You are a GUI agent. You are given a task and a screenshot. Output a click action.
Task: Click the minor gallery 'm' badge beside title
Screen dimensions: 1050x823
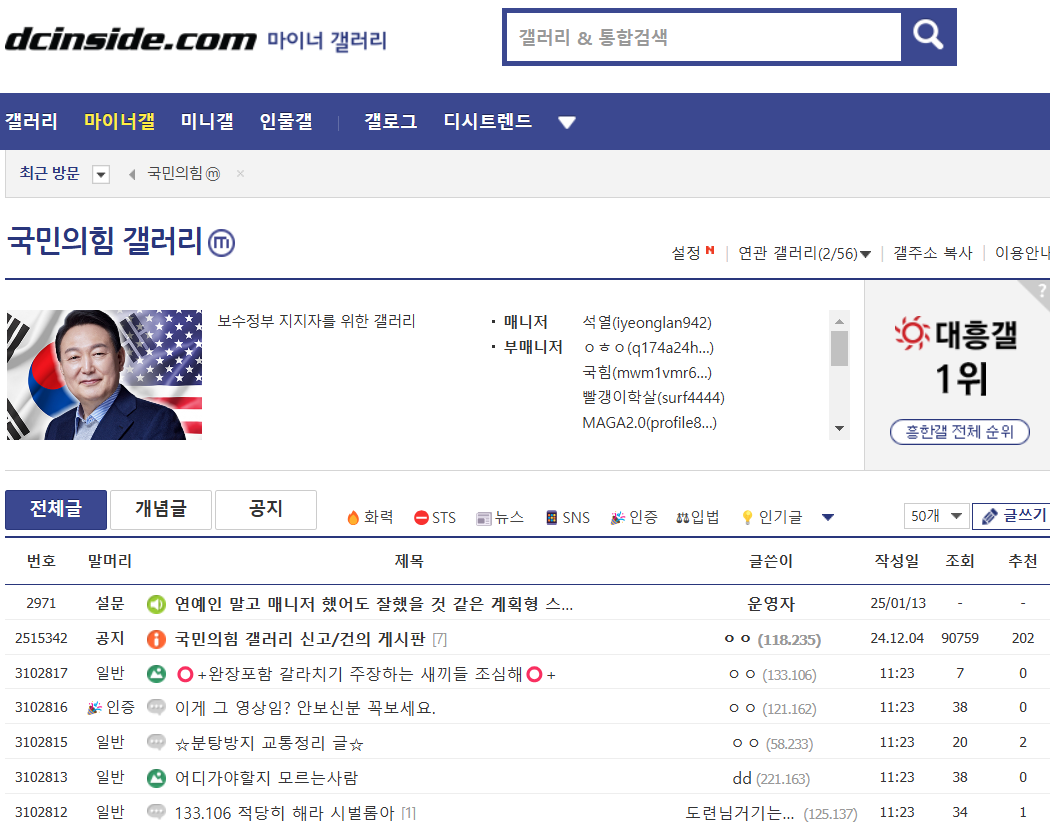222,242
